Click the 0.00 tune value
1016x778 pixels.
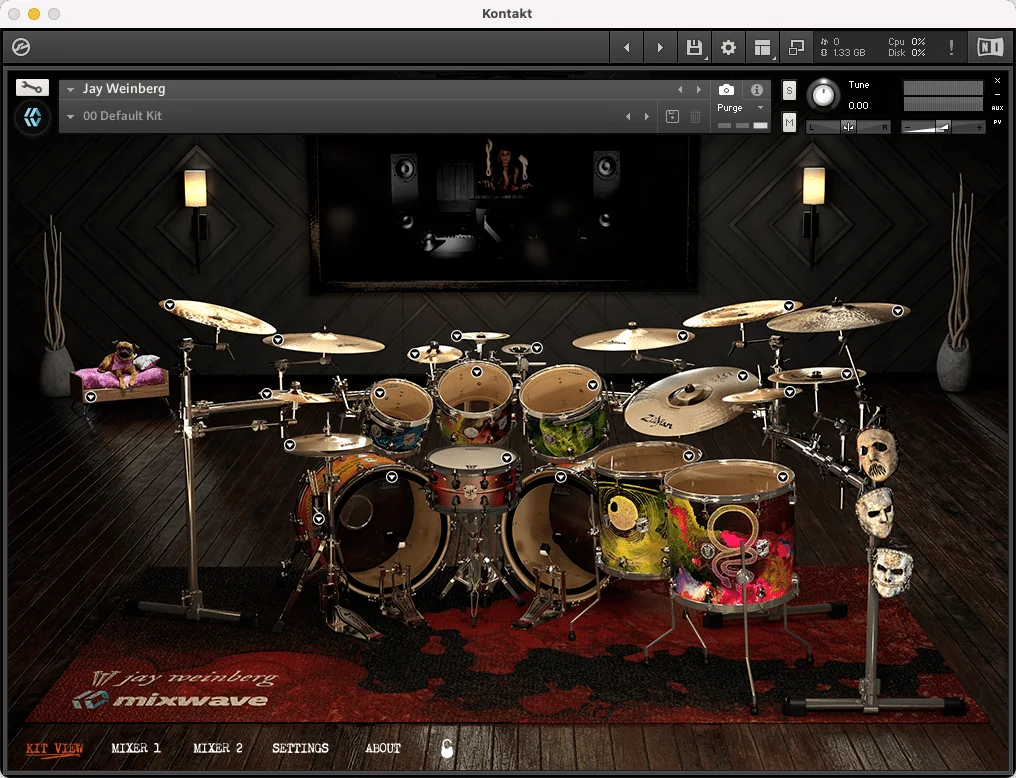pos(858,106)
